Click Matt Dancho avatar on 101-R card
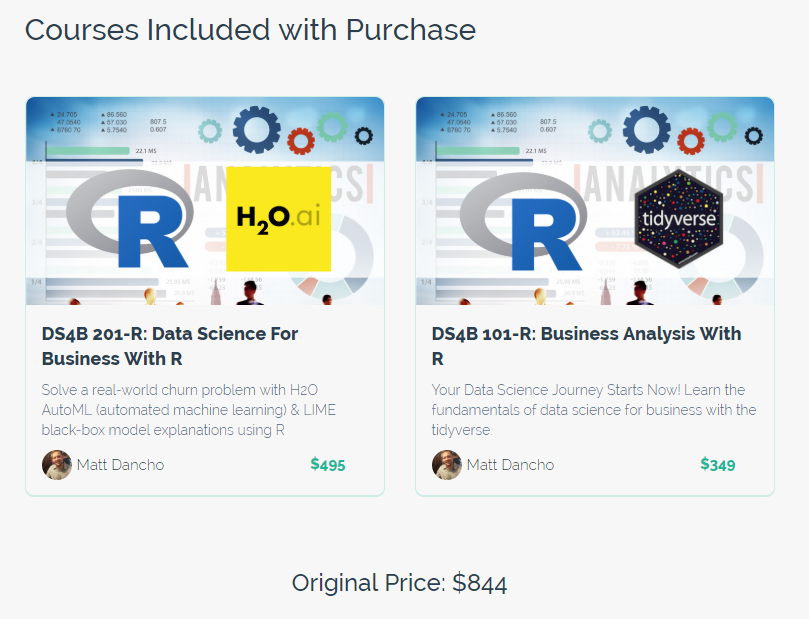The image size is (809, 619). pyautogui.click(x=447, y=465)
